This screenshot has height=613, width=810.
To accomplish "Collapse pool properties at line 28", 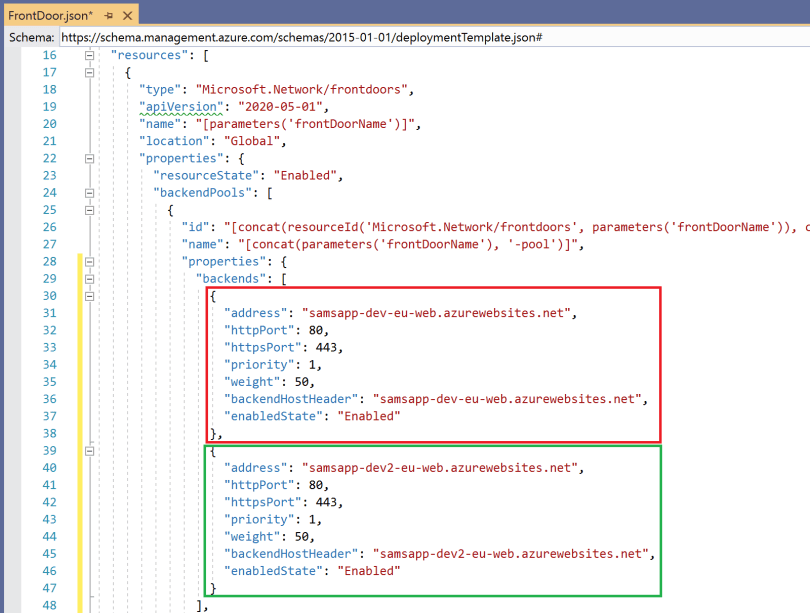I will click(x=89, y=262).
